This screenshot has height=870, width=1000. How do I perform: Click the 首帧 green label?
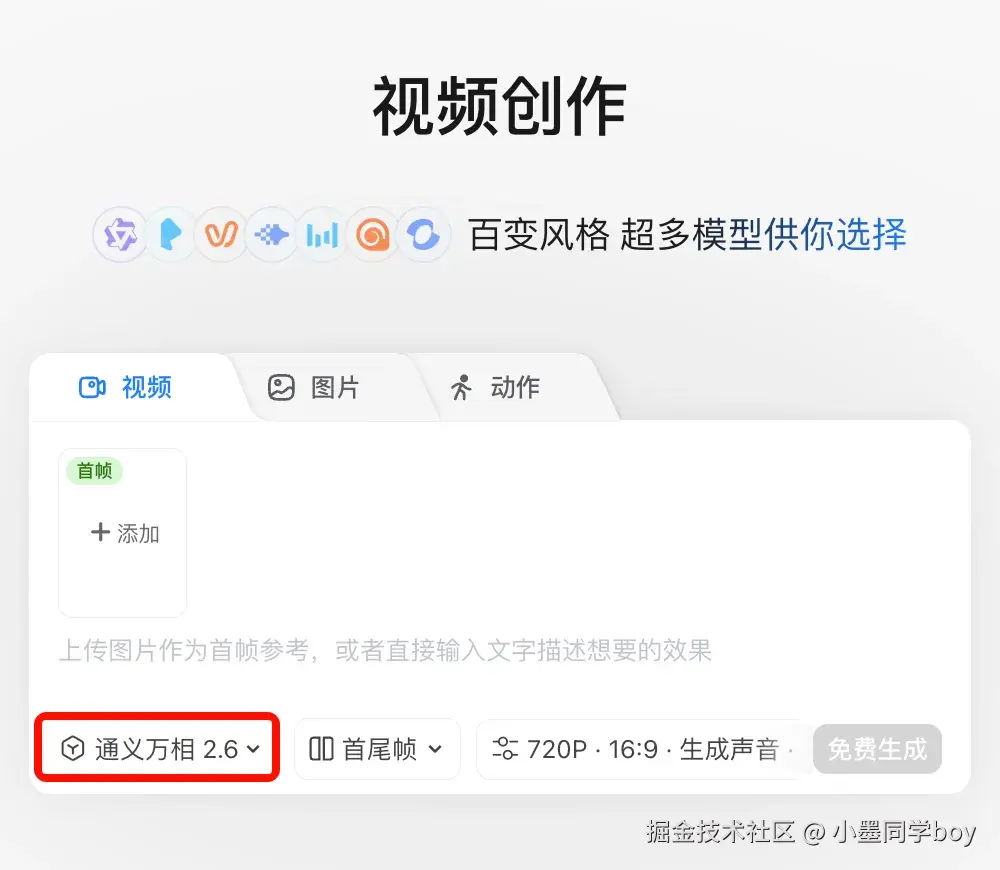(94, 471)
